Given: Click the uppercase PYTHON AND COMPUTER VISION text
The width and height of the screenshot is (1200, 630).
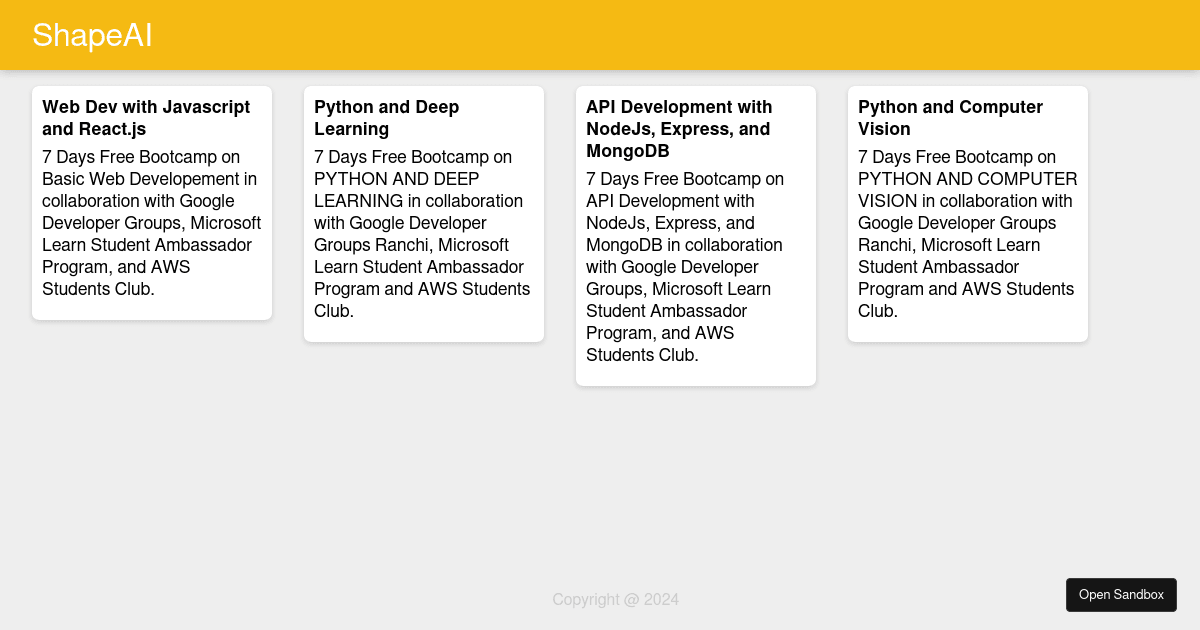Looking at the screenshot, I should (967, 190).
